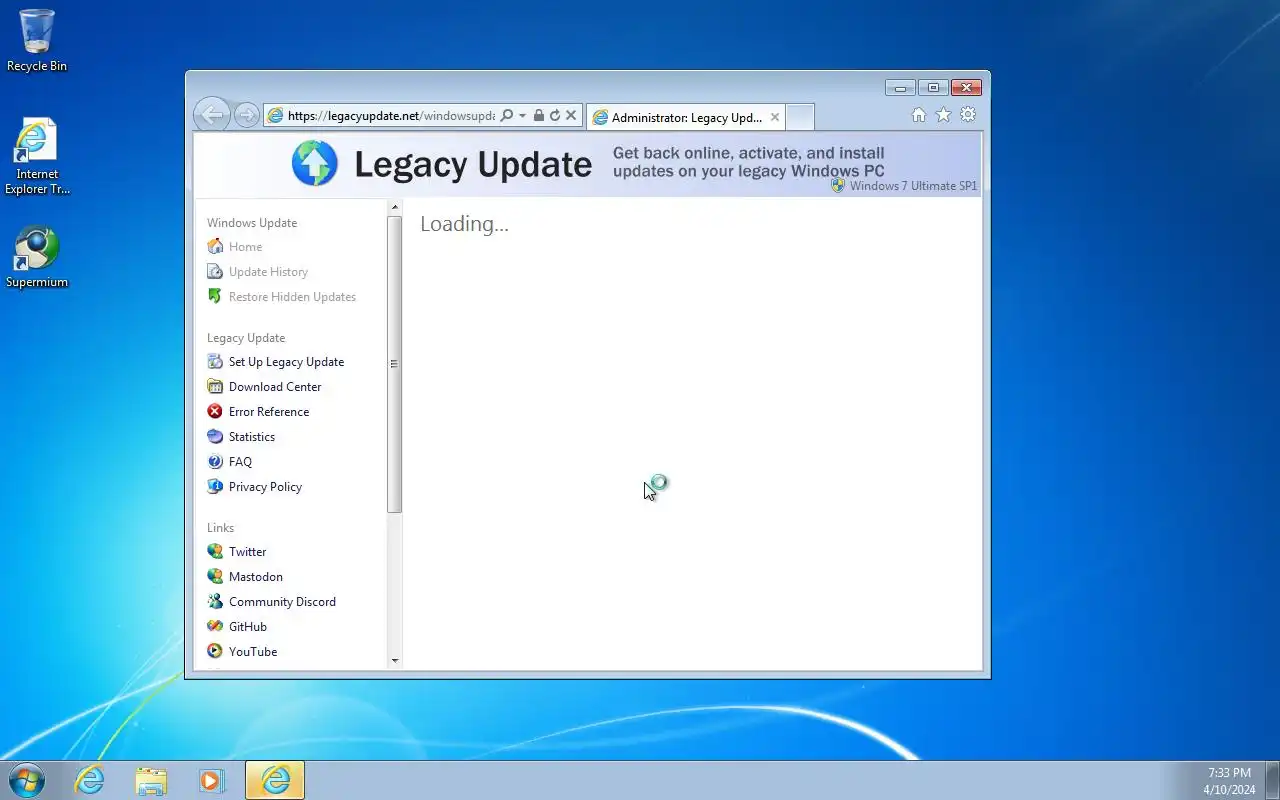Click the sidebar scroll down arrow
The width and height of the screenshot is (1280, 800).
click(x=394, y=660)
